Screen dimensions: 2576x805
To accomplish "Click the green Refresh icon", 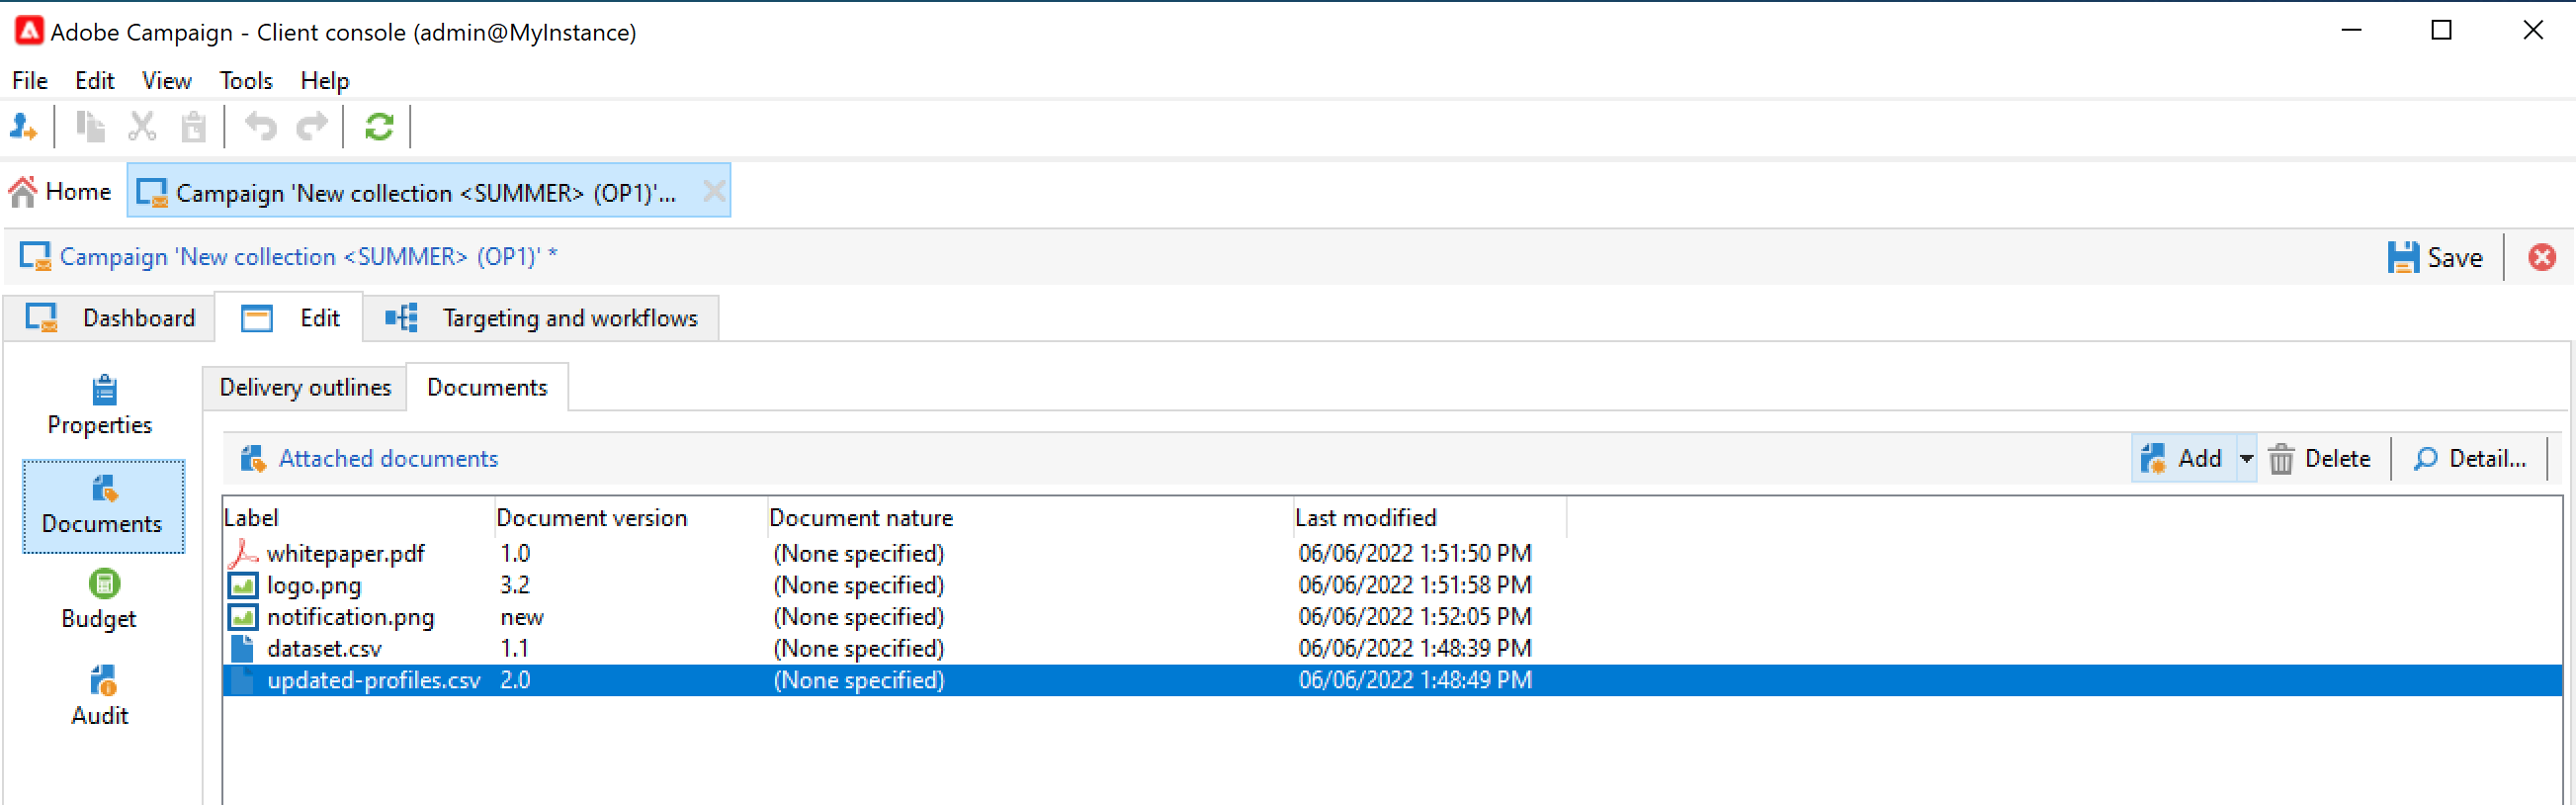I will click(379, 127).
